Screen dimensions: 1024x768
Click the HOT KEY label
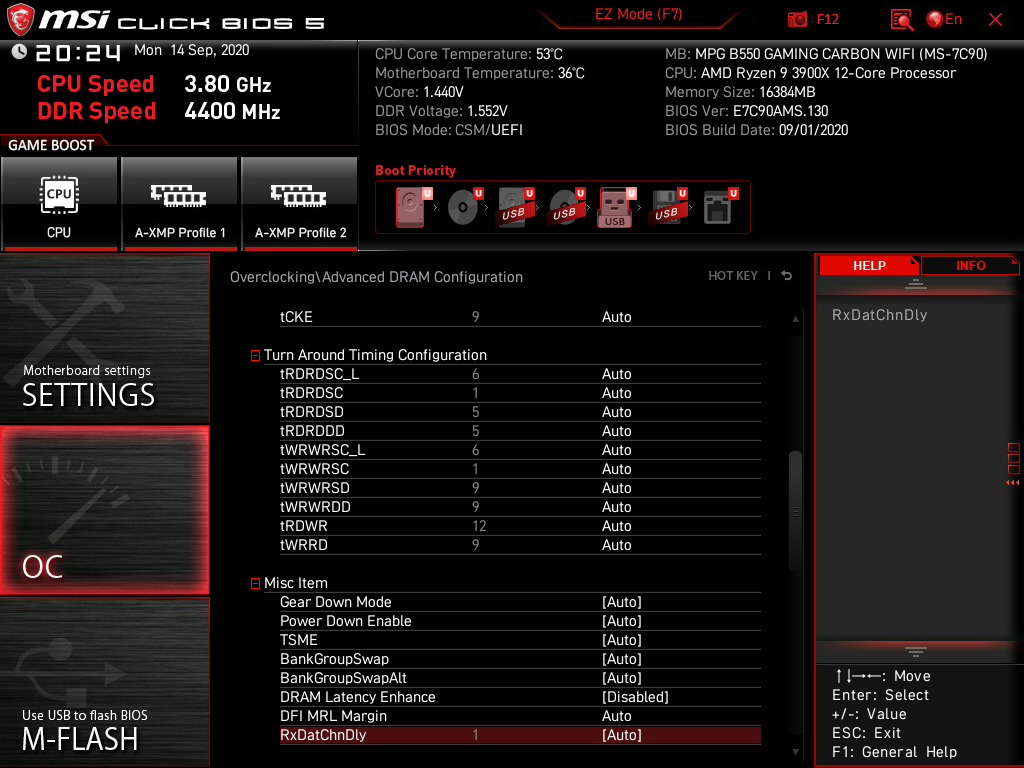[x=733, y=276]
